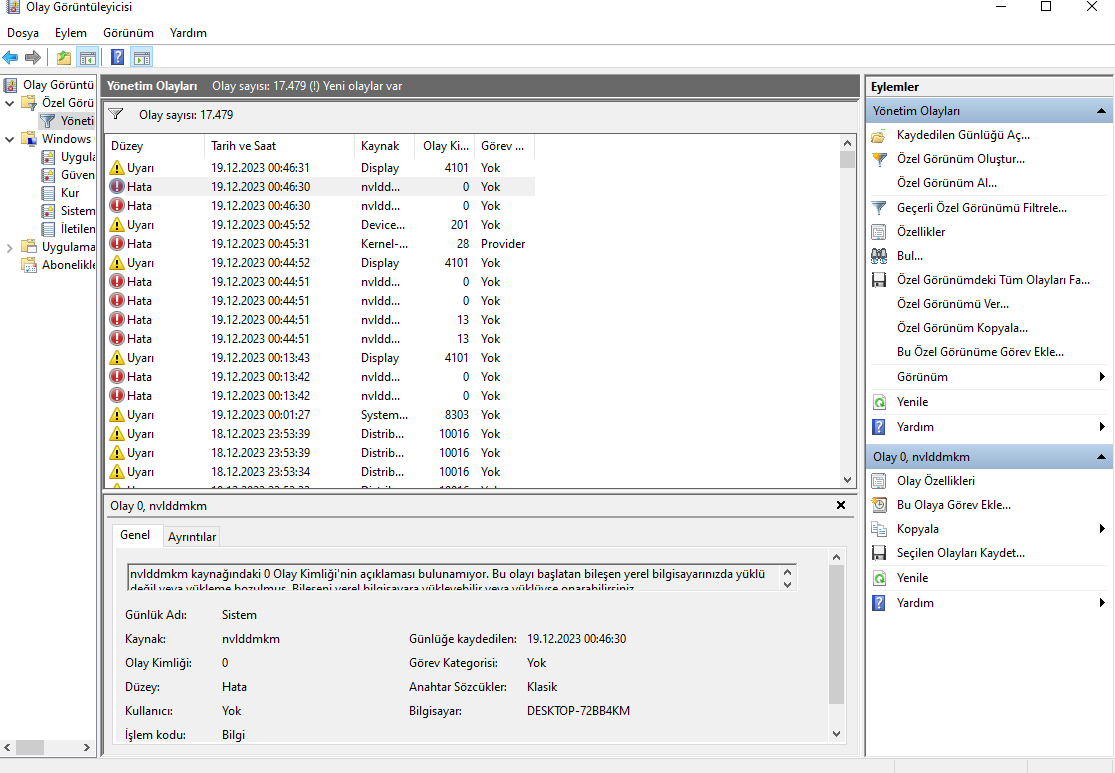Sort by the Tarih ve Saat column header
The width and height of the screenshot is (1115, 773).
coord(243,146)
